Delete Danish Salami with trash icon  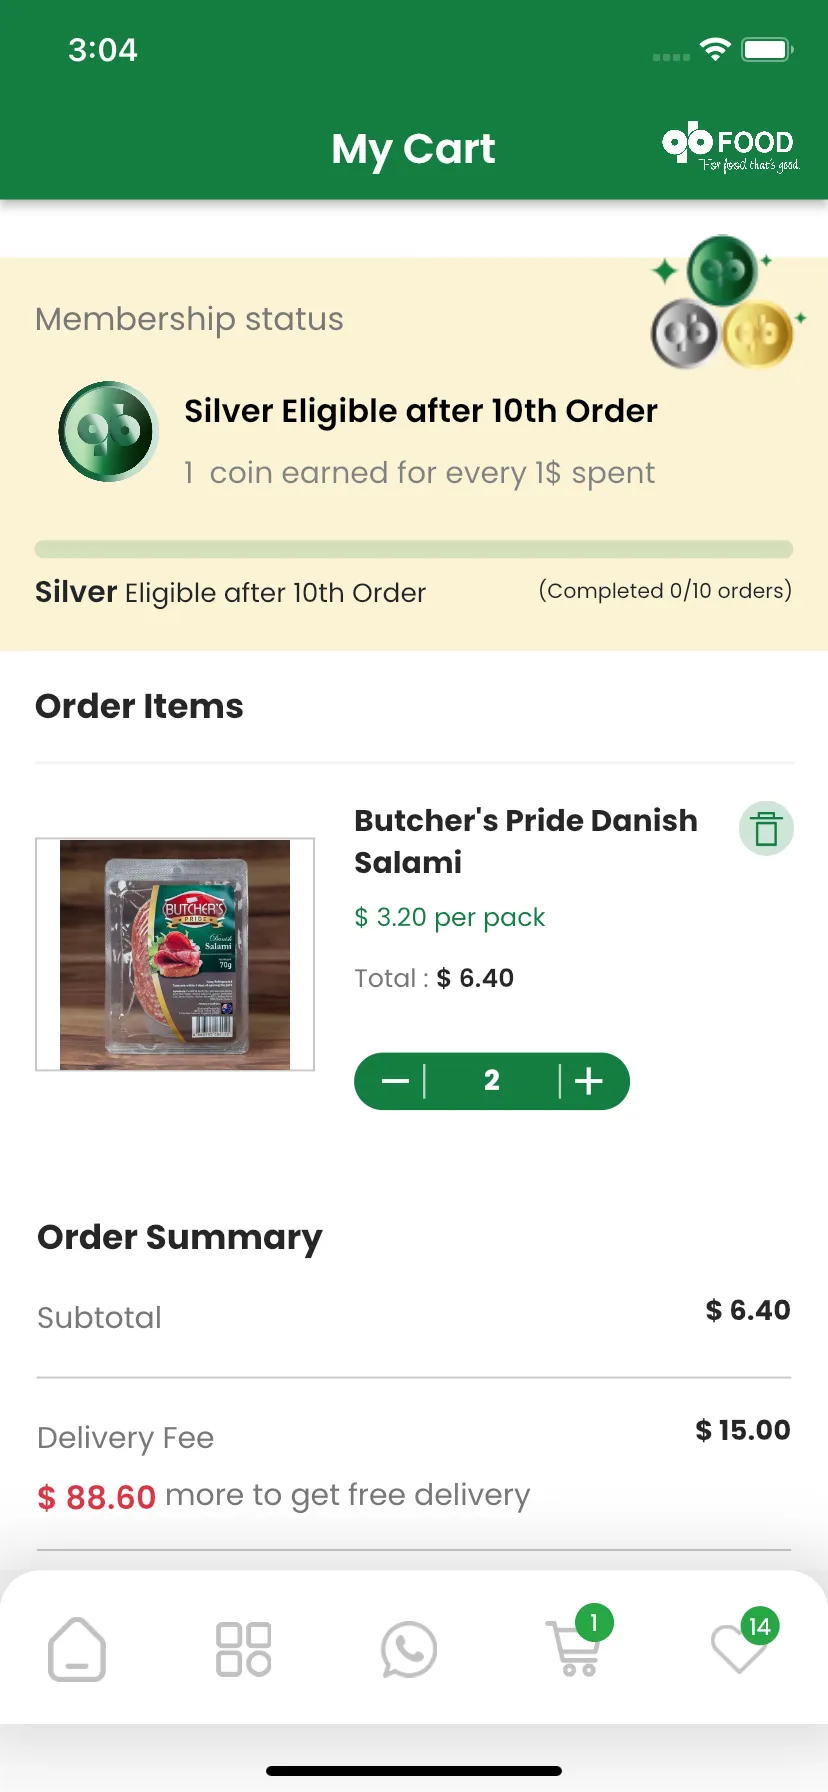point(766,829)
